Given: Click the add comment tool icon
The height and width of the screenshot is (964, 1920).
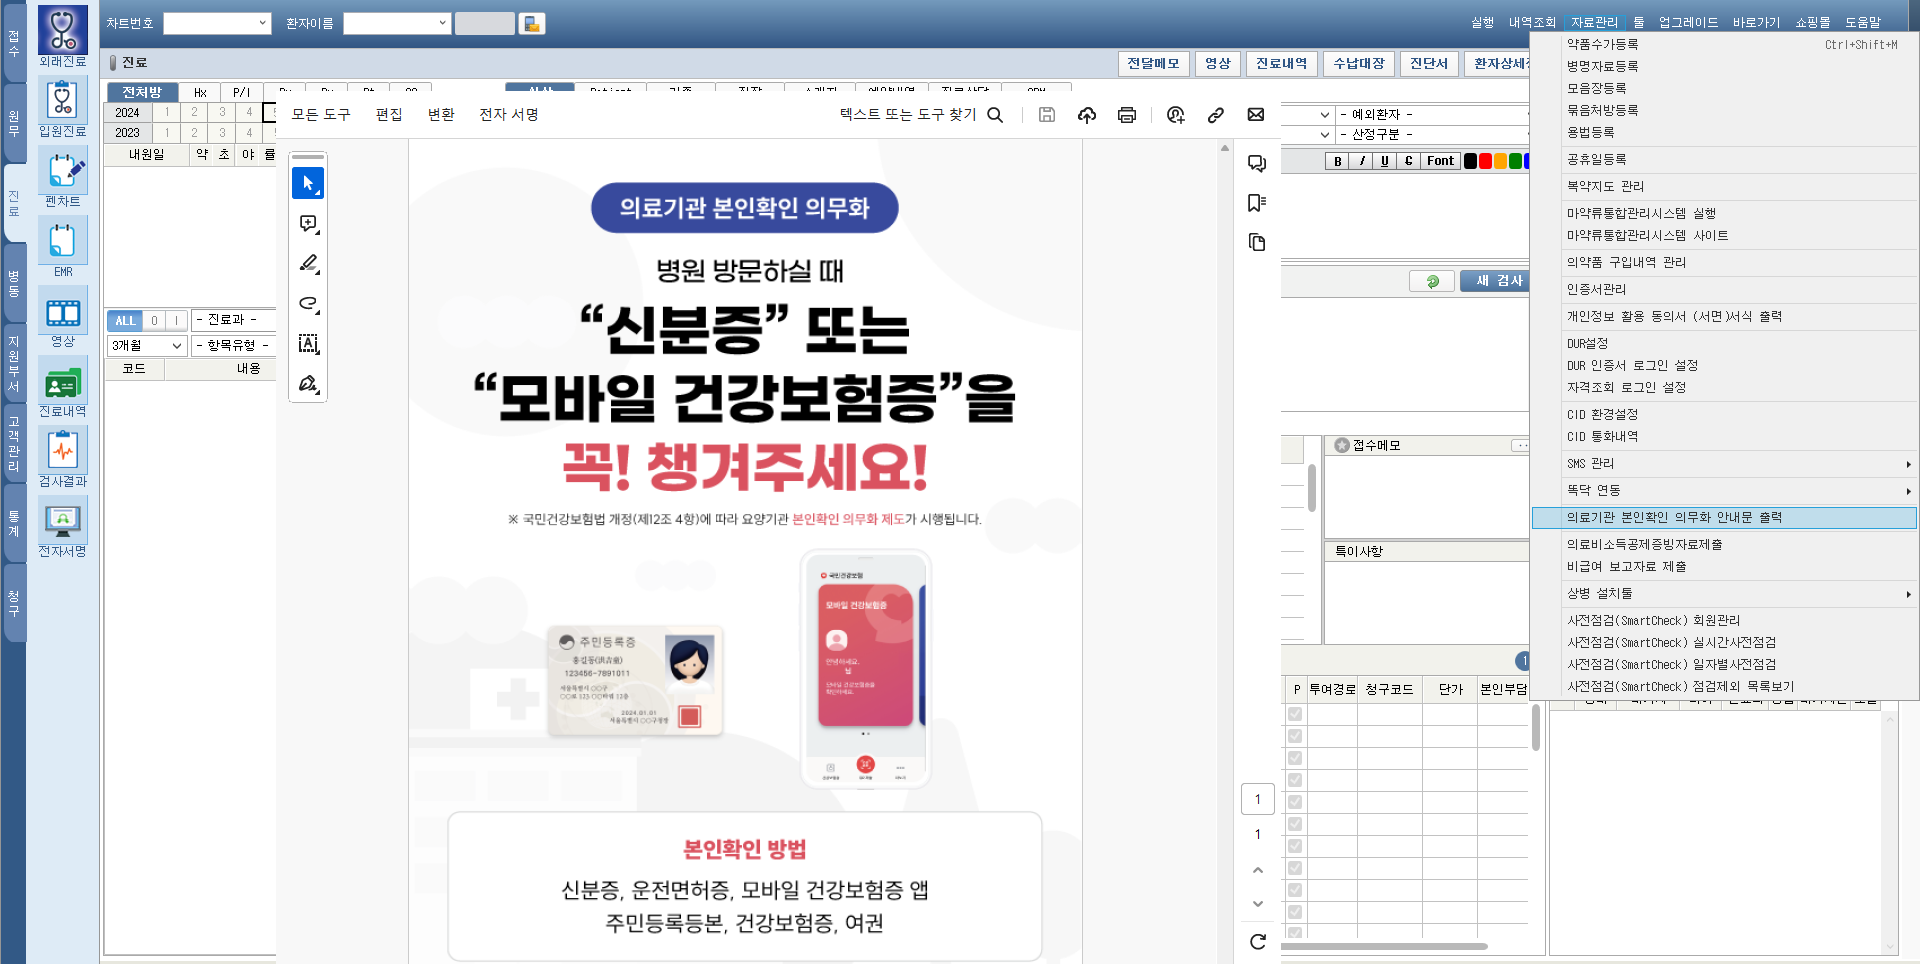Looking at the screenshot, I should click(x=308, y=224).
